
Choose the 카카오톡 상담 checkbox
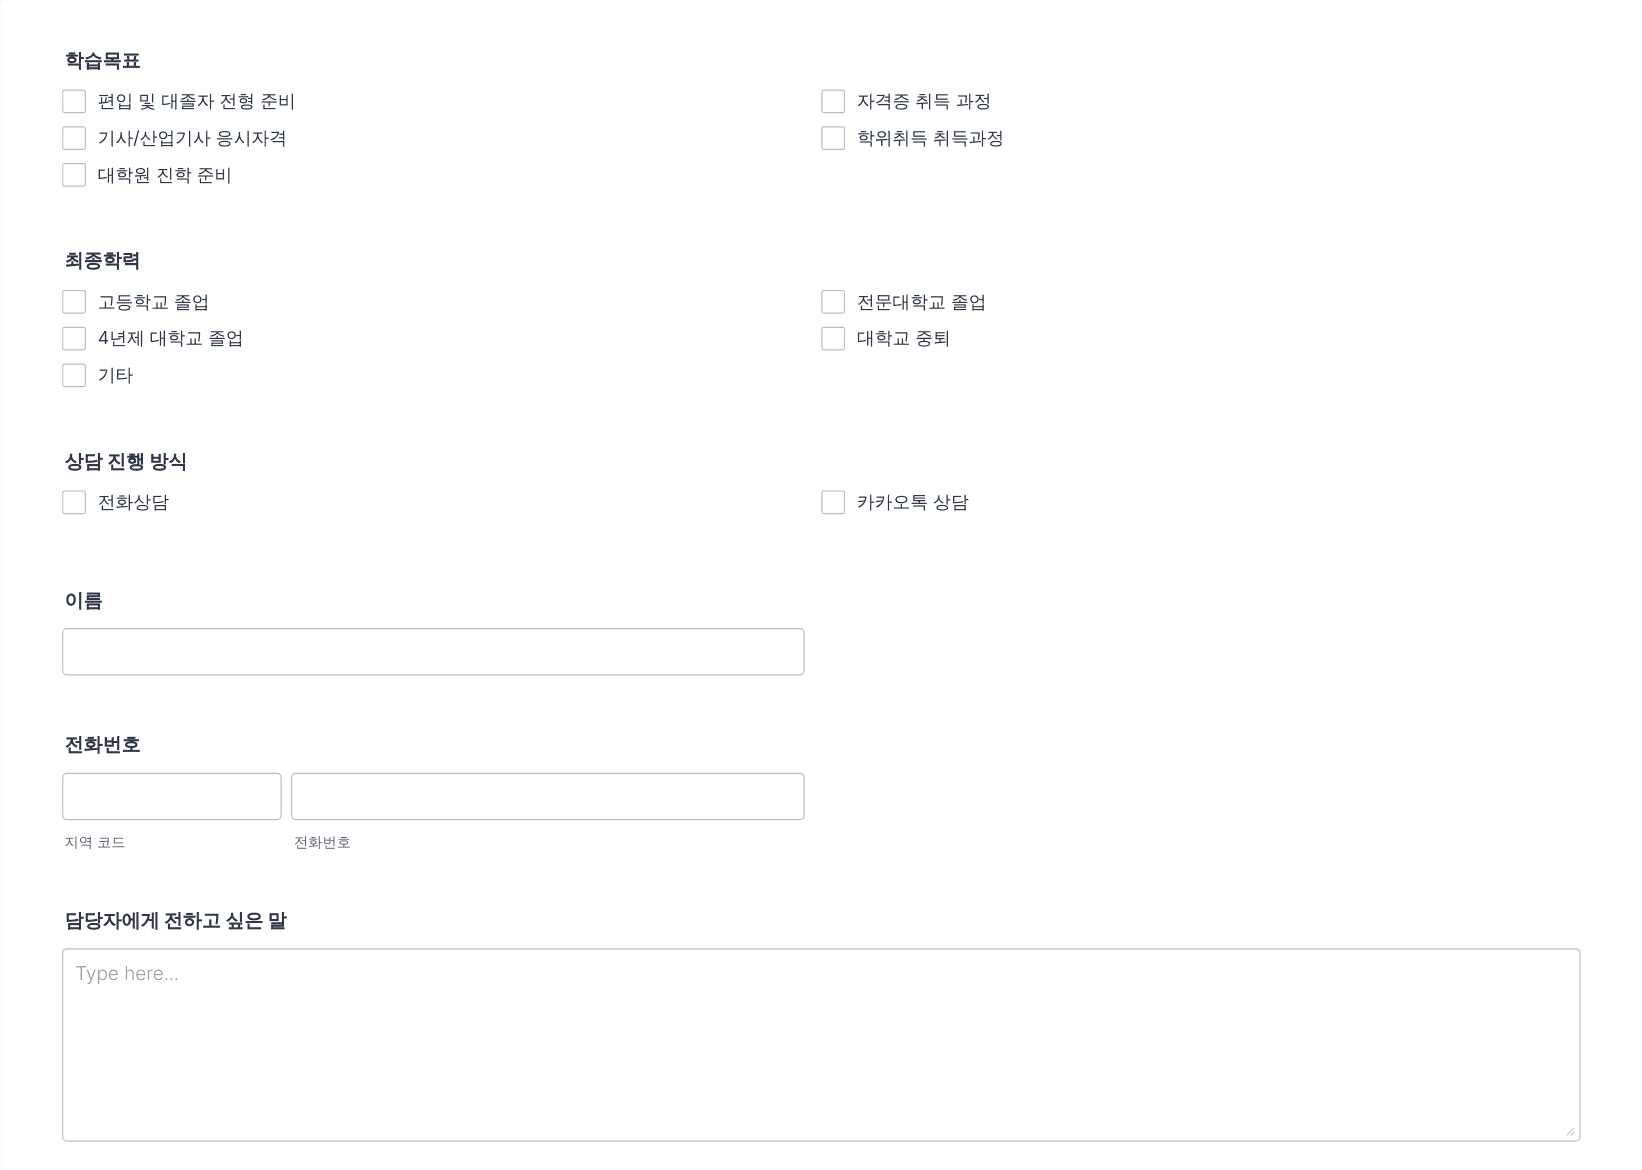(x=833, y=502)
